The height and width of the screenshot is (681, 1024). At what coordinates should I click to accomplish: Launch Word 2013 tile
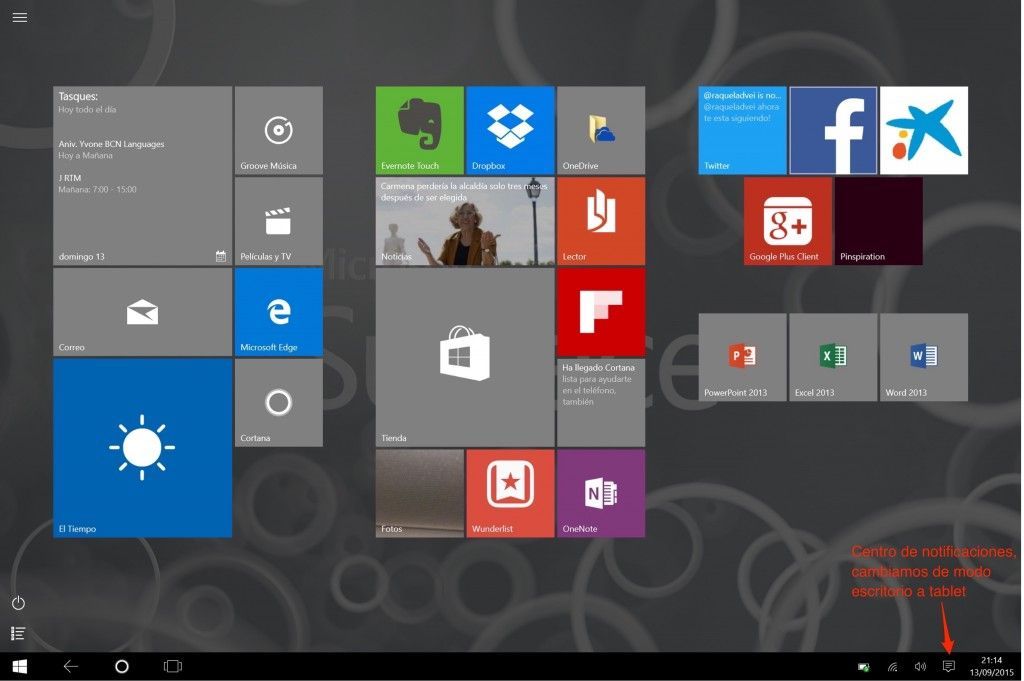(924, 357)
